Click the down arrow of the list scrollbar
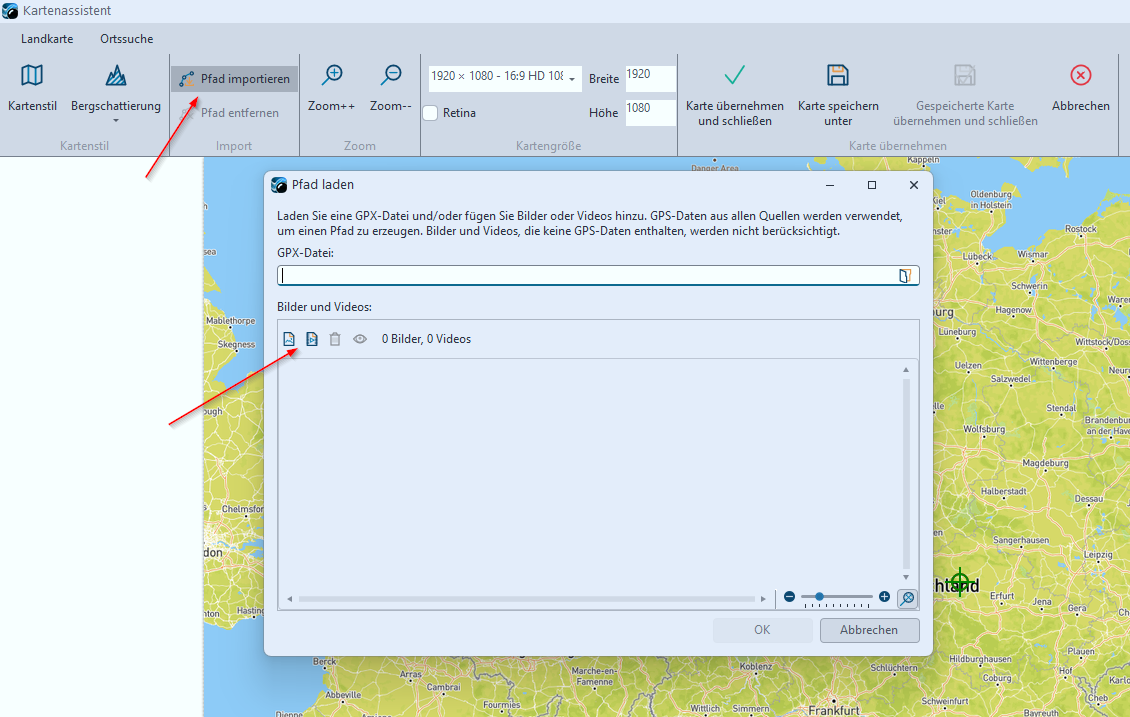This screenshot has width=1130, height=717. [906, 577]
